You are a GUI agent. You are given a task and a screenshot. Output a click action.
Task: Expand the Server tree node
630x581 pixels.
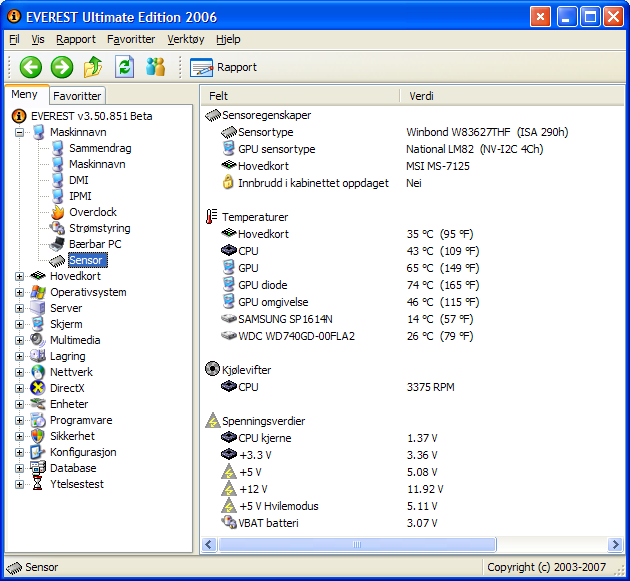19,308
